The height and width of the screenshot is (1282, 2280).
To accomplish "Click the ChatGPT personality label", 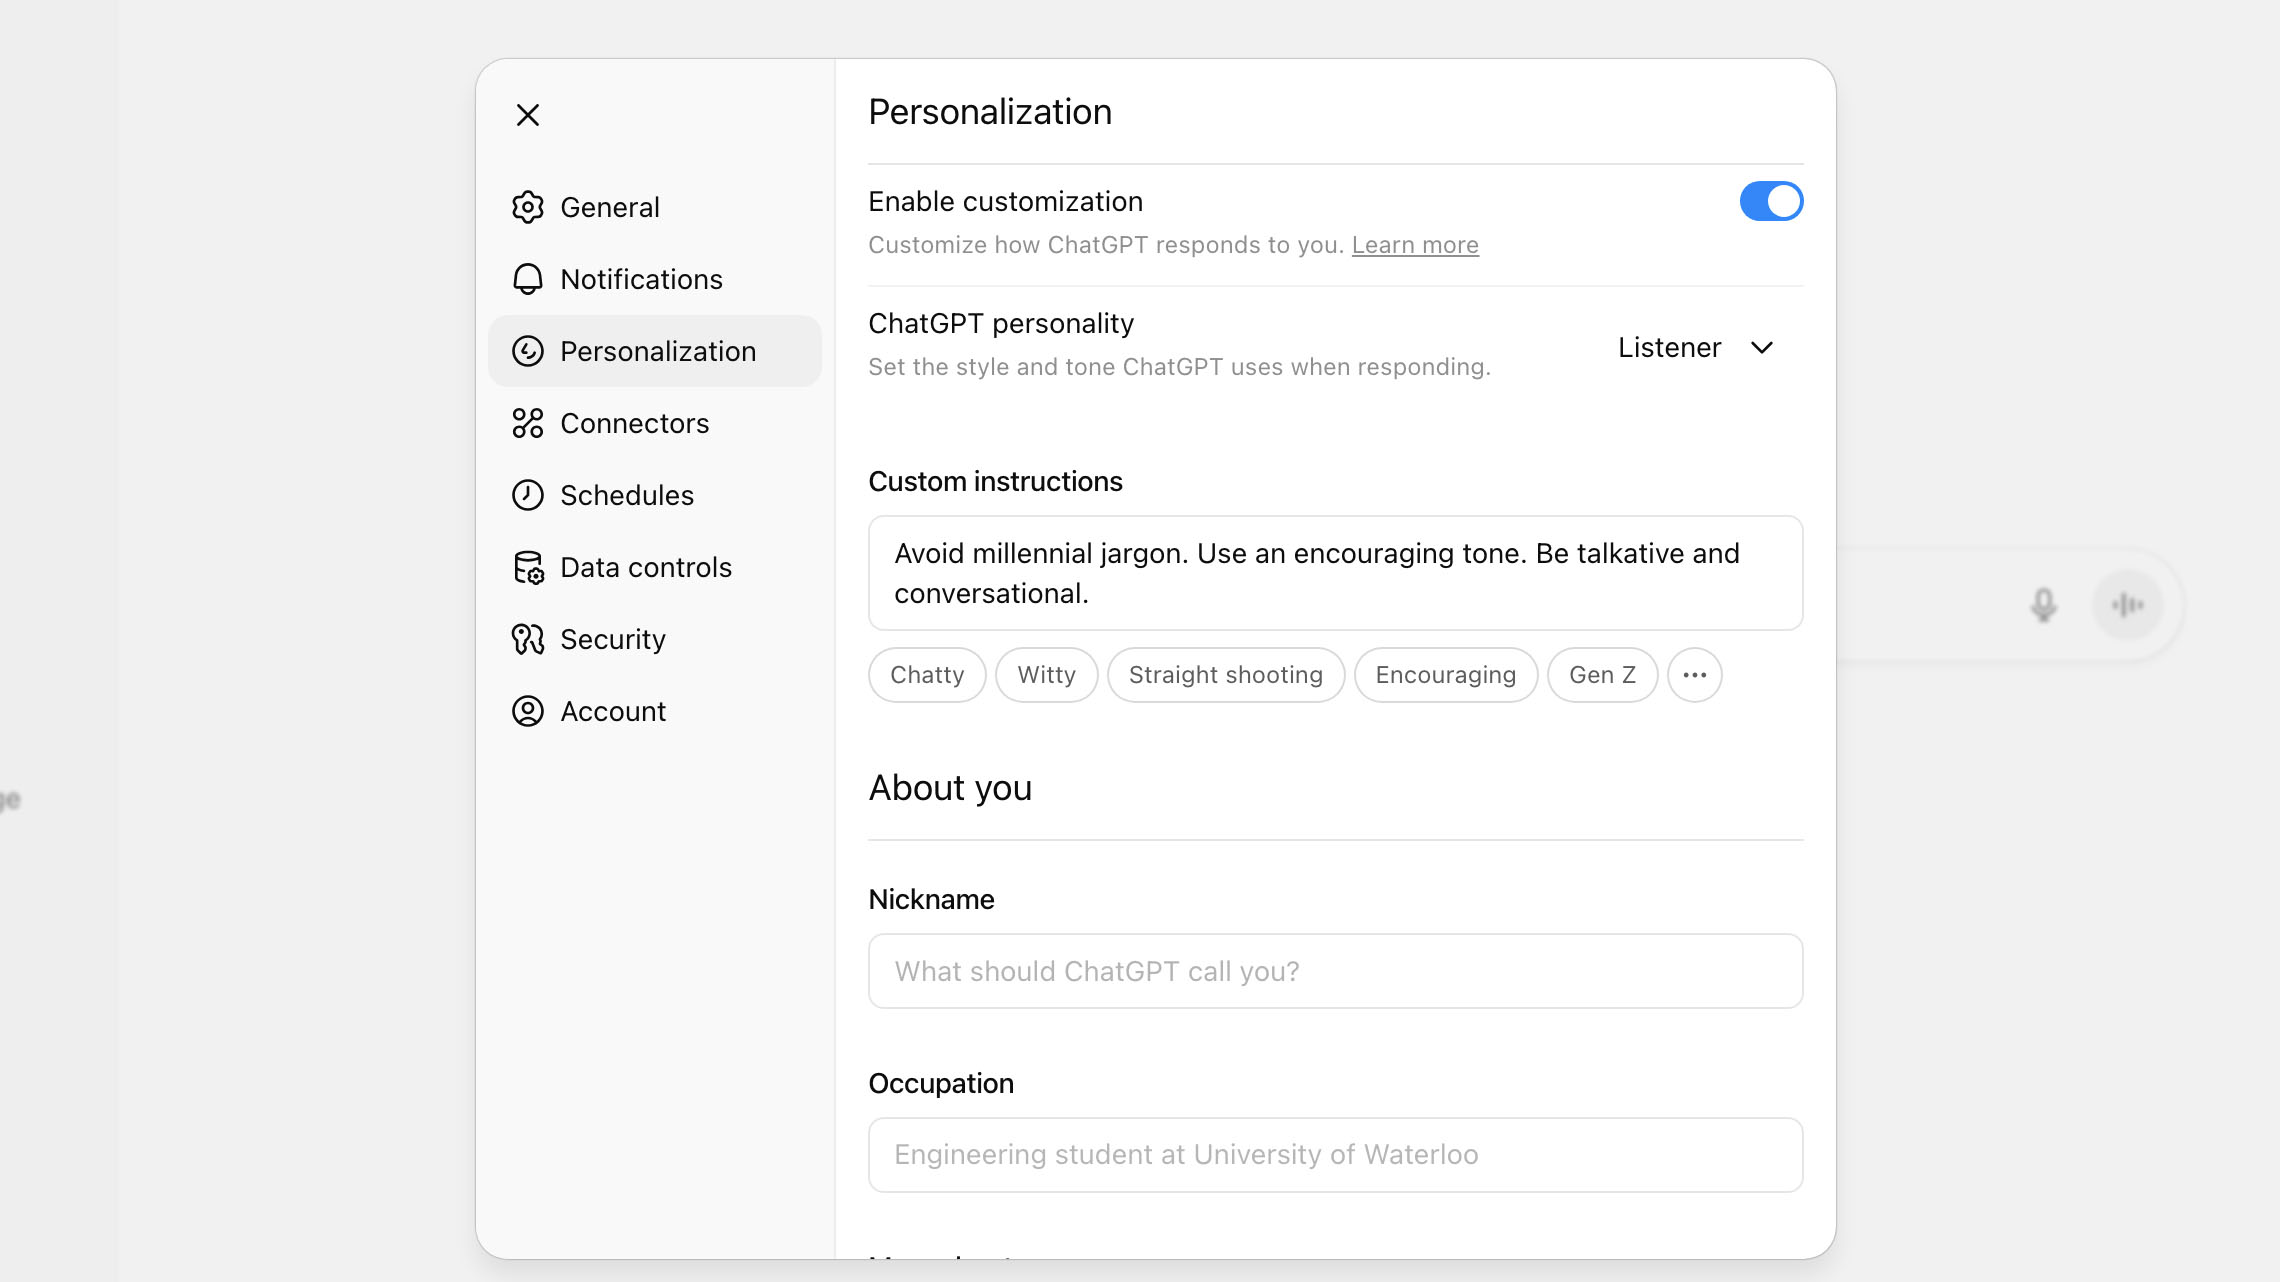I will 1001,324.
